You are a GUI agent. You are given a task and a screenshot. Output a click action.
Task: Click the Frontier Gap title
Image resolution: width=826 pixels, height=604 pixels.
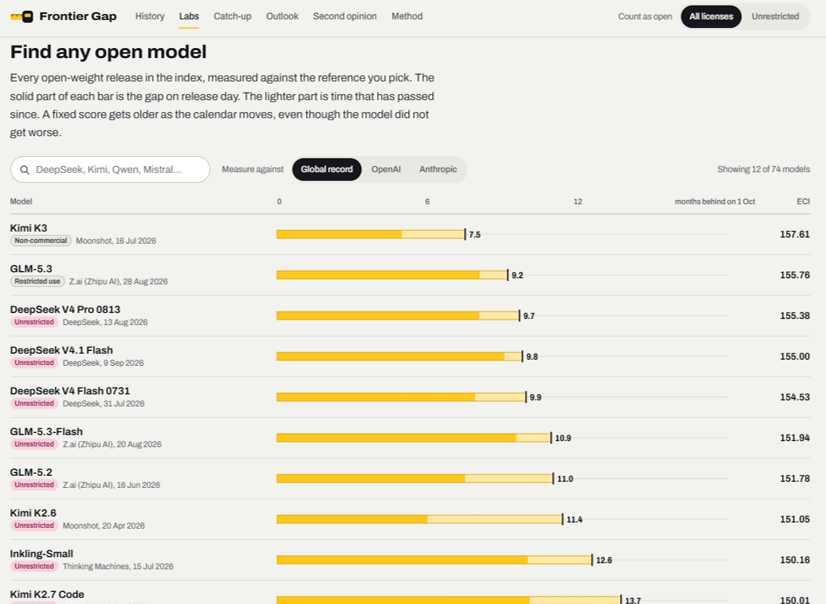click(x=78, y=16)
